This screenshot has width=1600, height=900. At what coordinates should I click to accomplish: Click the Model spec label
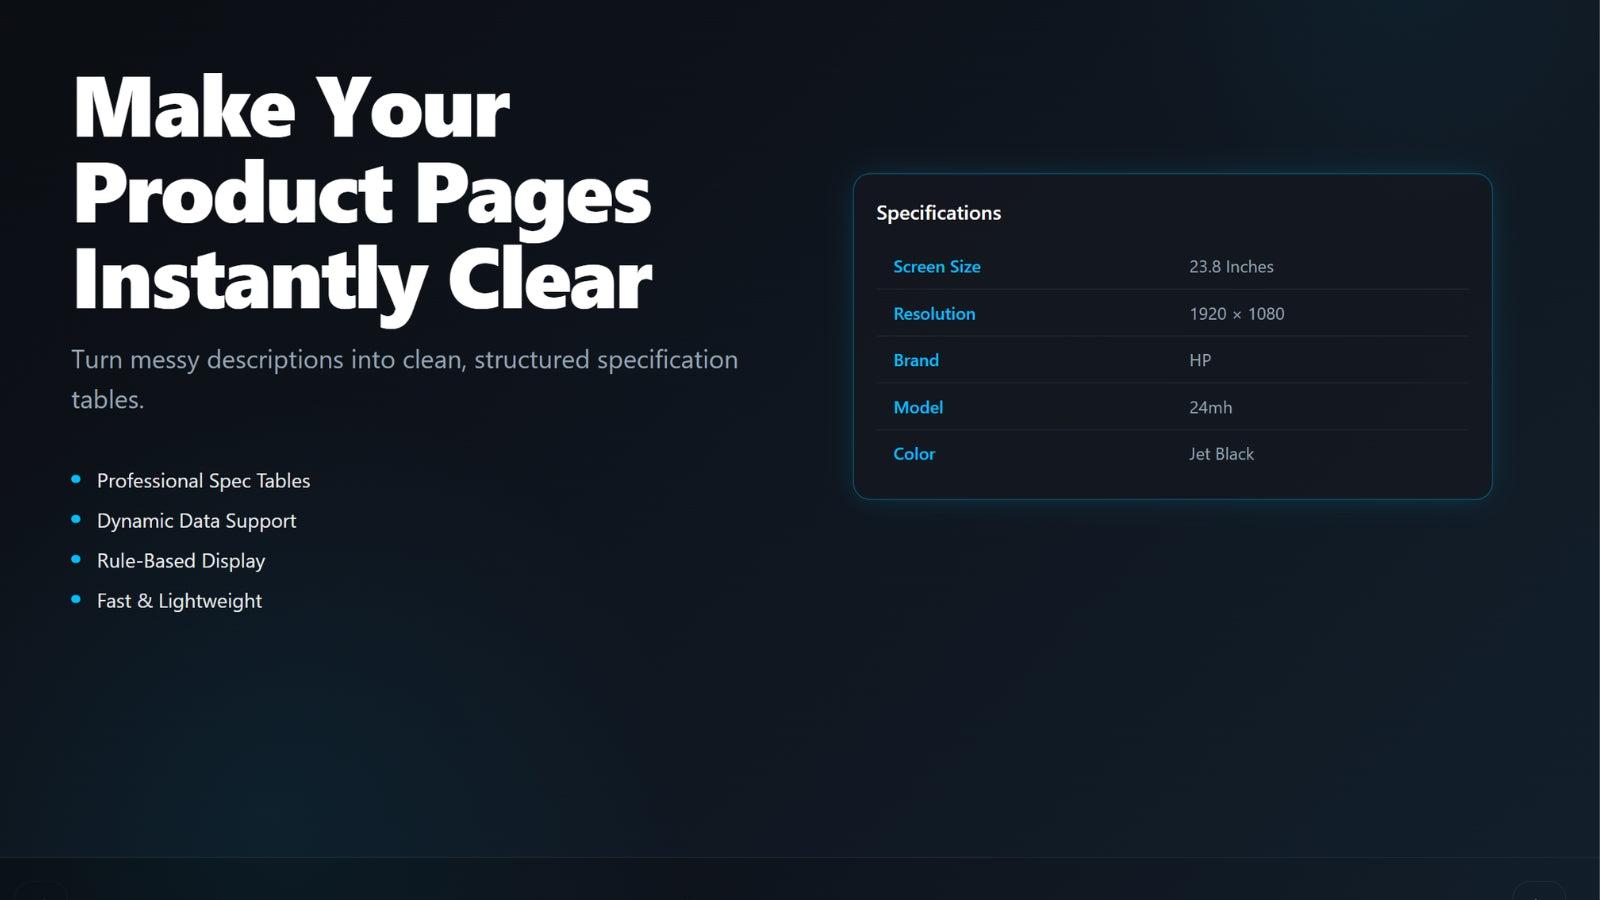918,407
